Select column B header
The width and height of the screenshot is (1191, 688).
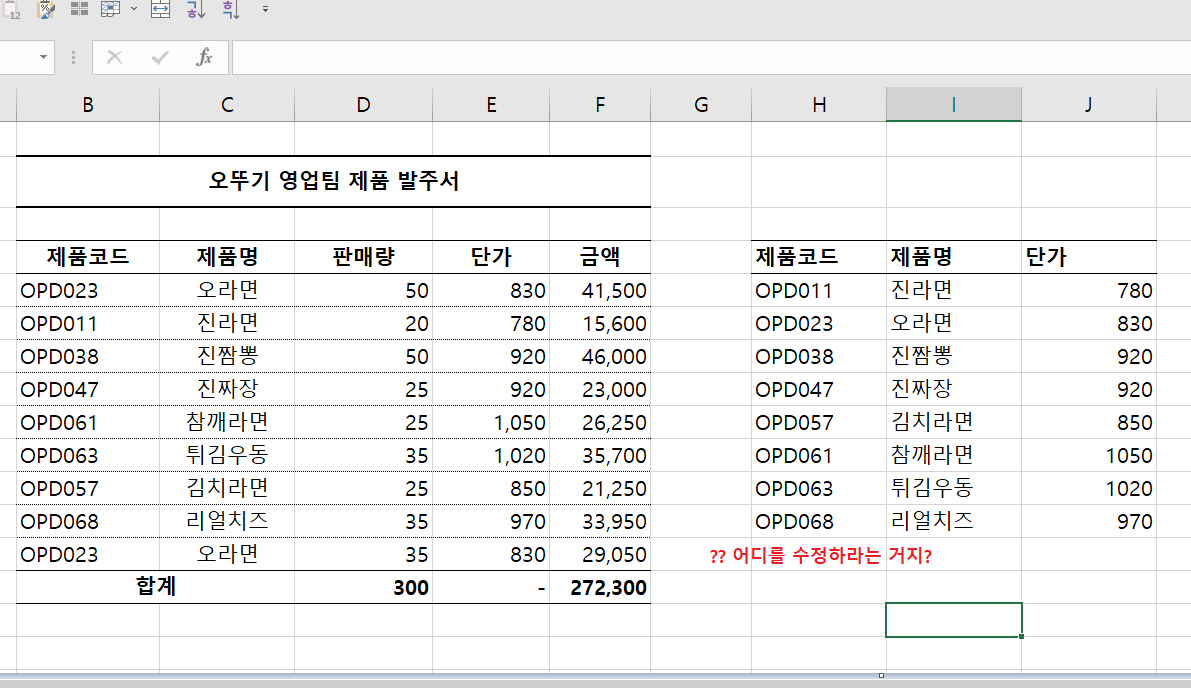pyautogui.click(x=88, y=105)
